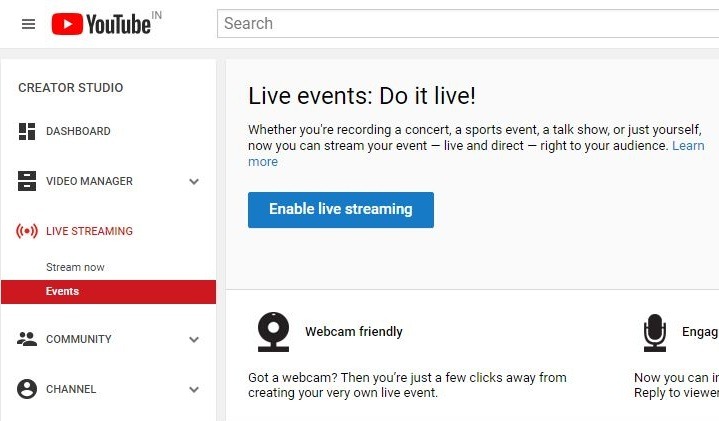Click the Community people icon
The height and width of the screenshot is (421, 719).
tap(27, 339)
